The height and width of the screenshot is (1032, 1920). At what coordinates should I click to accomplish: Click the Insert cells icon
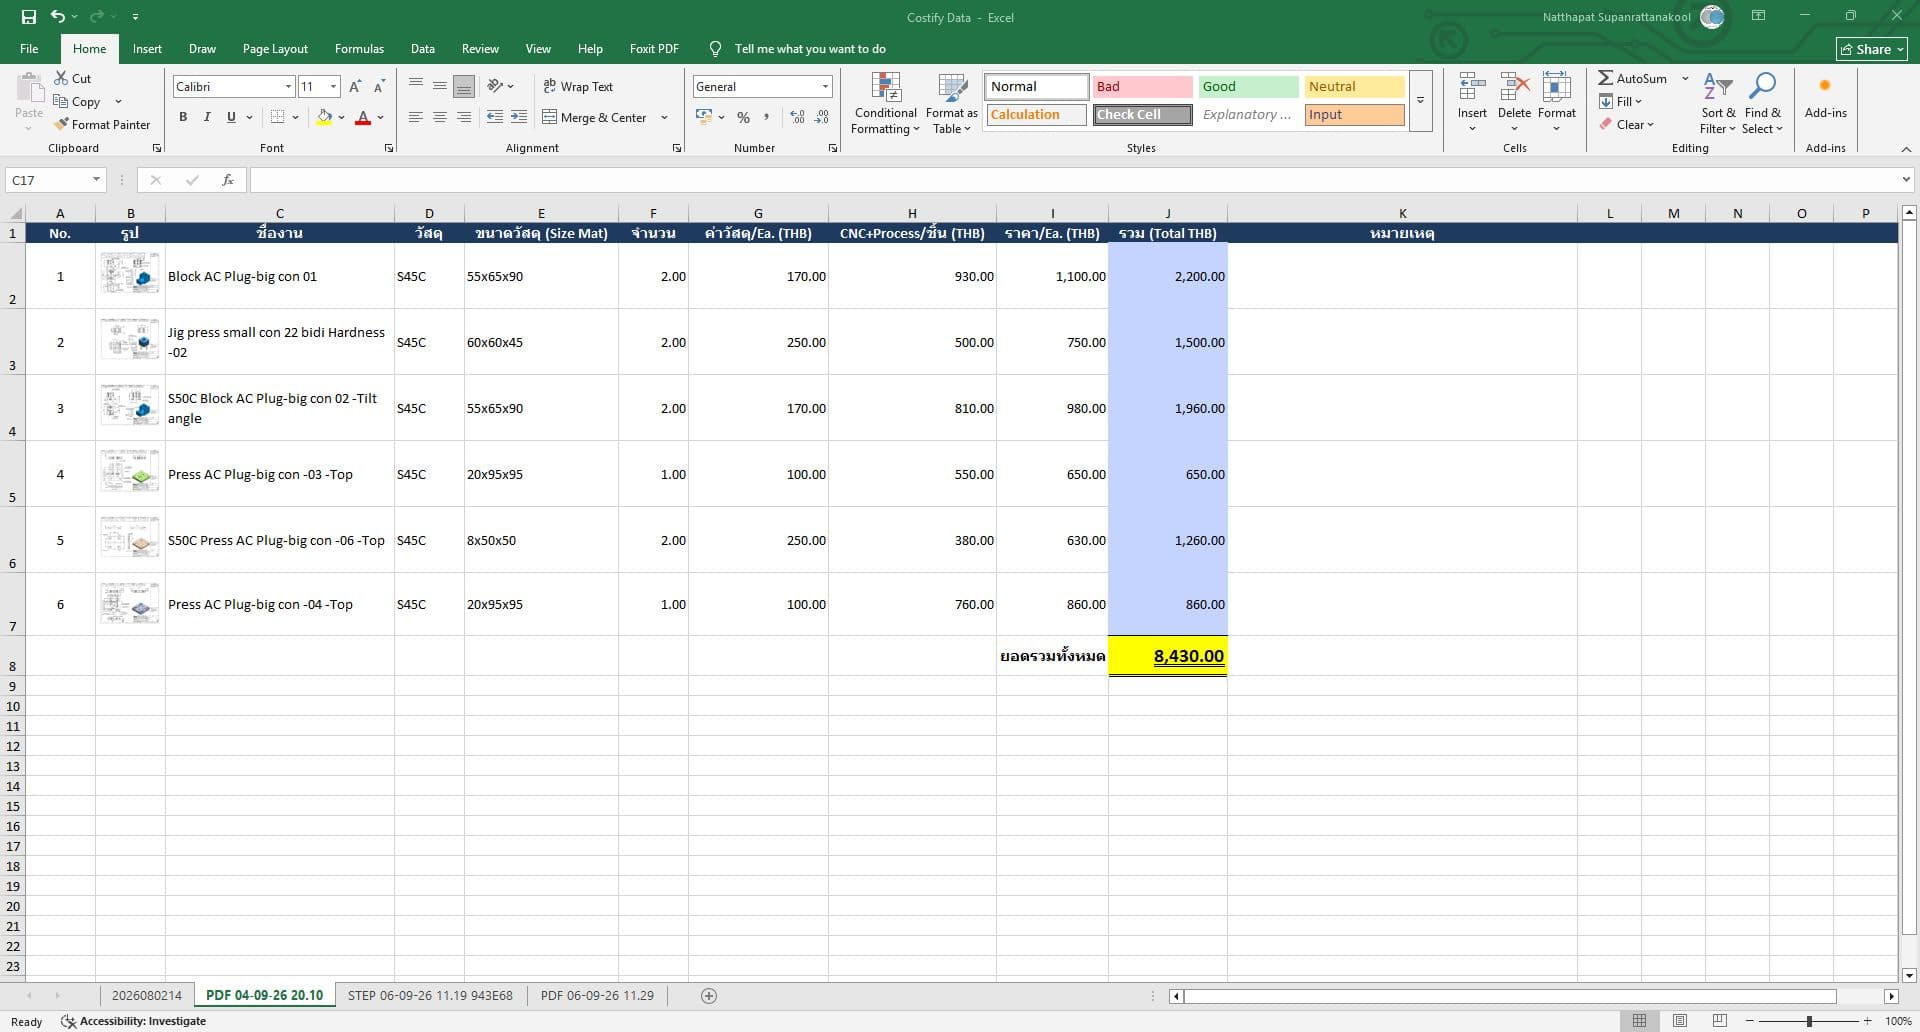1471,88
